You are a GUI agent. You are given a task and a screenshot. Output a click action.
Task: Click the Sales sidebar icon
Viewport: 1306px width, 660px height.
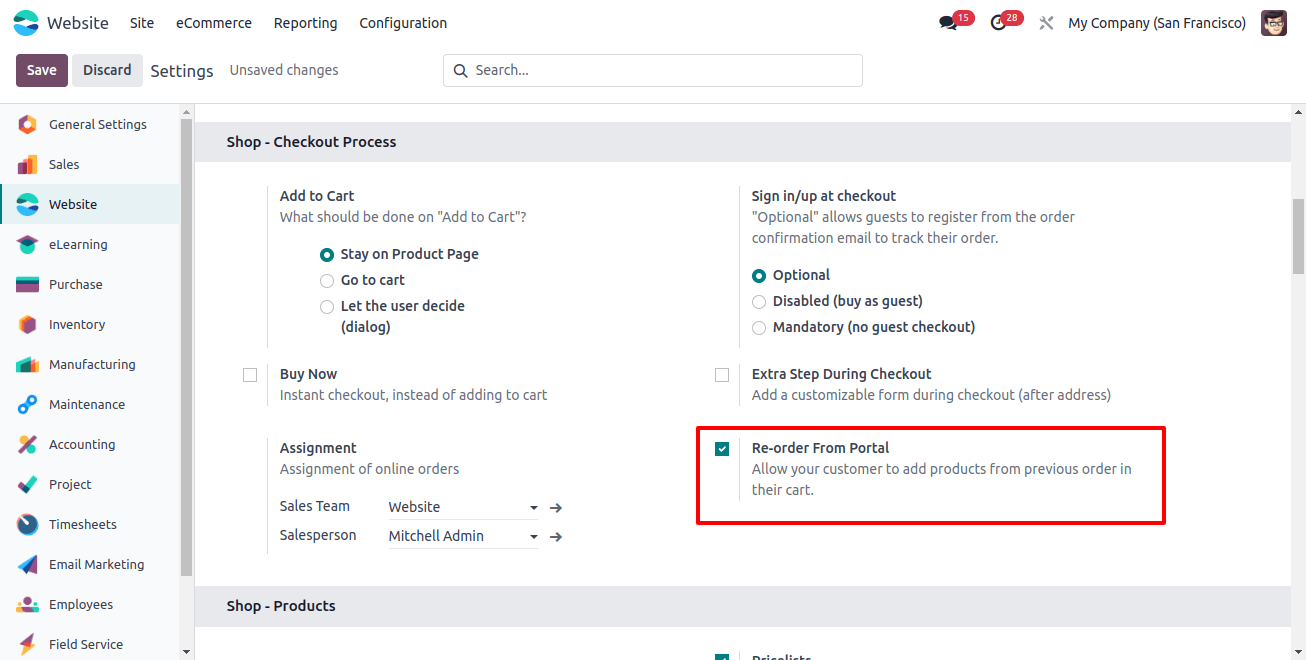click(x=27, y=164)
